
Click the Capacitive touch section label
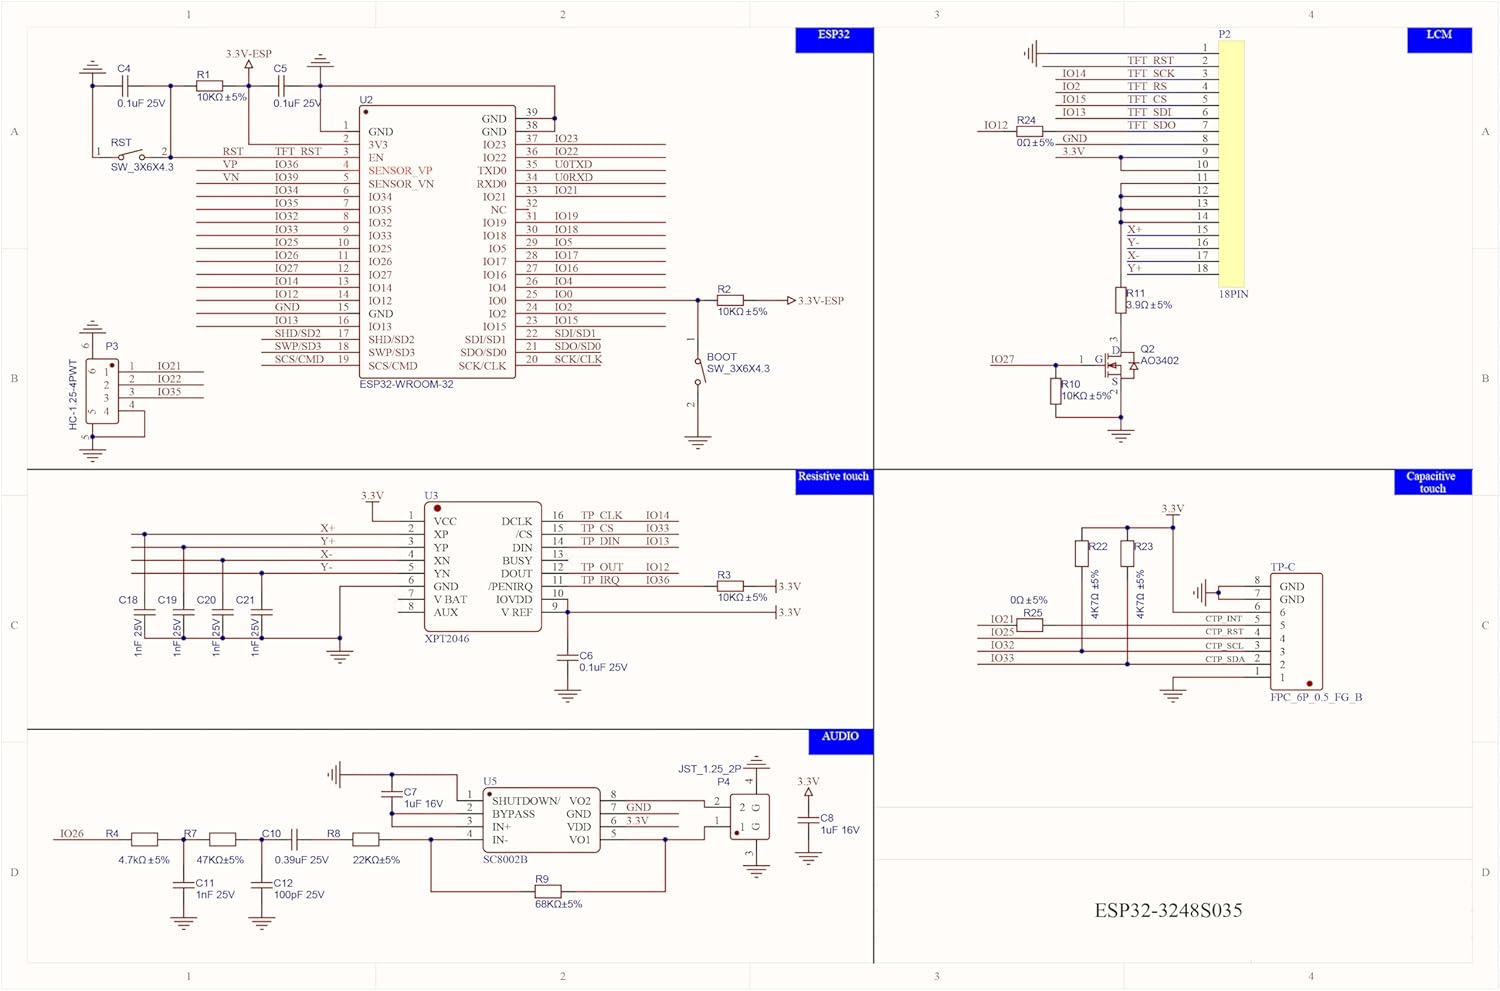click(1432, 482)
